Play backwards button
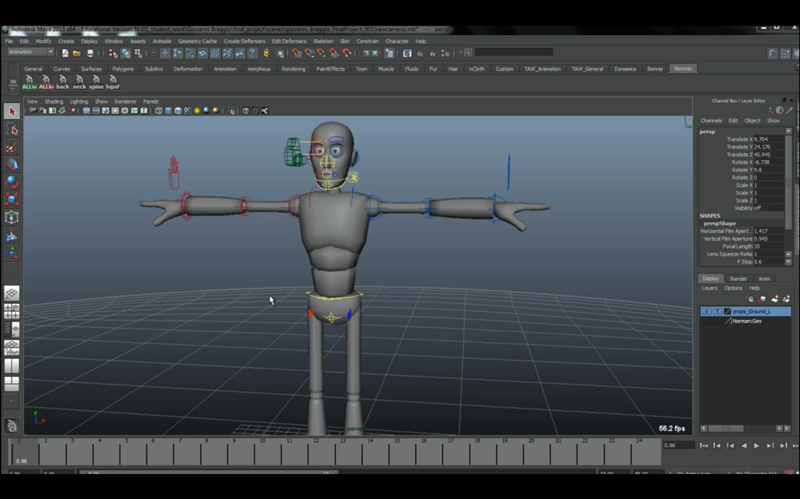This screenshot has height=499, width=800. click(x=744, y=446)
